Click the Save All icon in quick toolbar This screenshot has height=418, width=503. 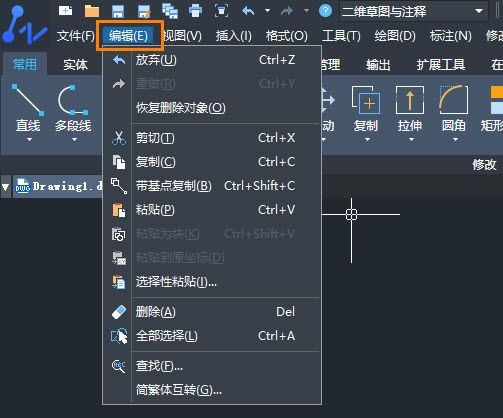[x=170, y=11]
